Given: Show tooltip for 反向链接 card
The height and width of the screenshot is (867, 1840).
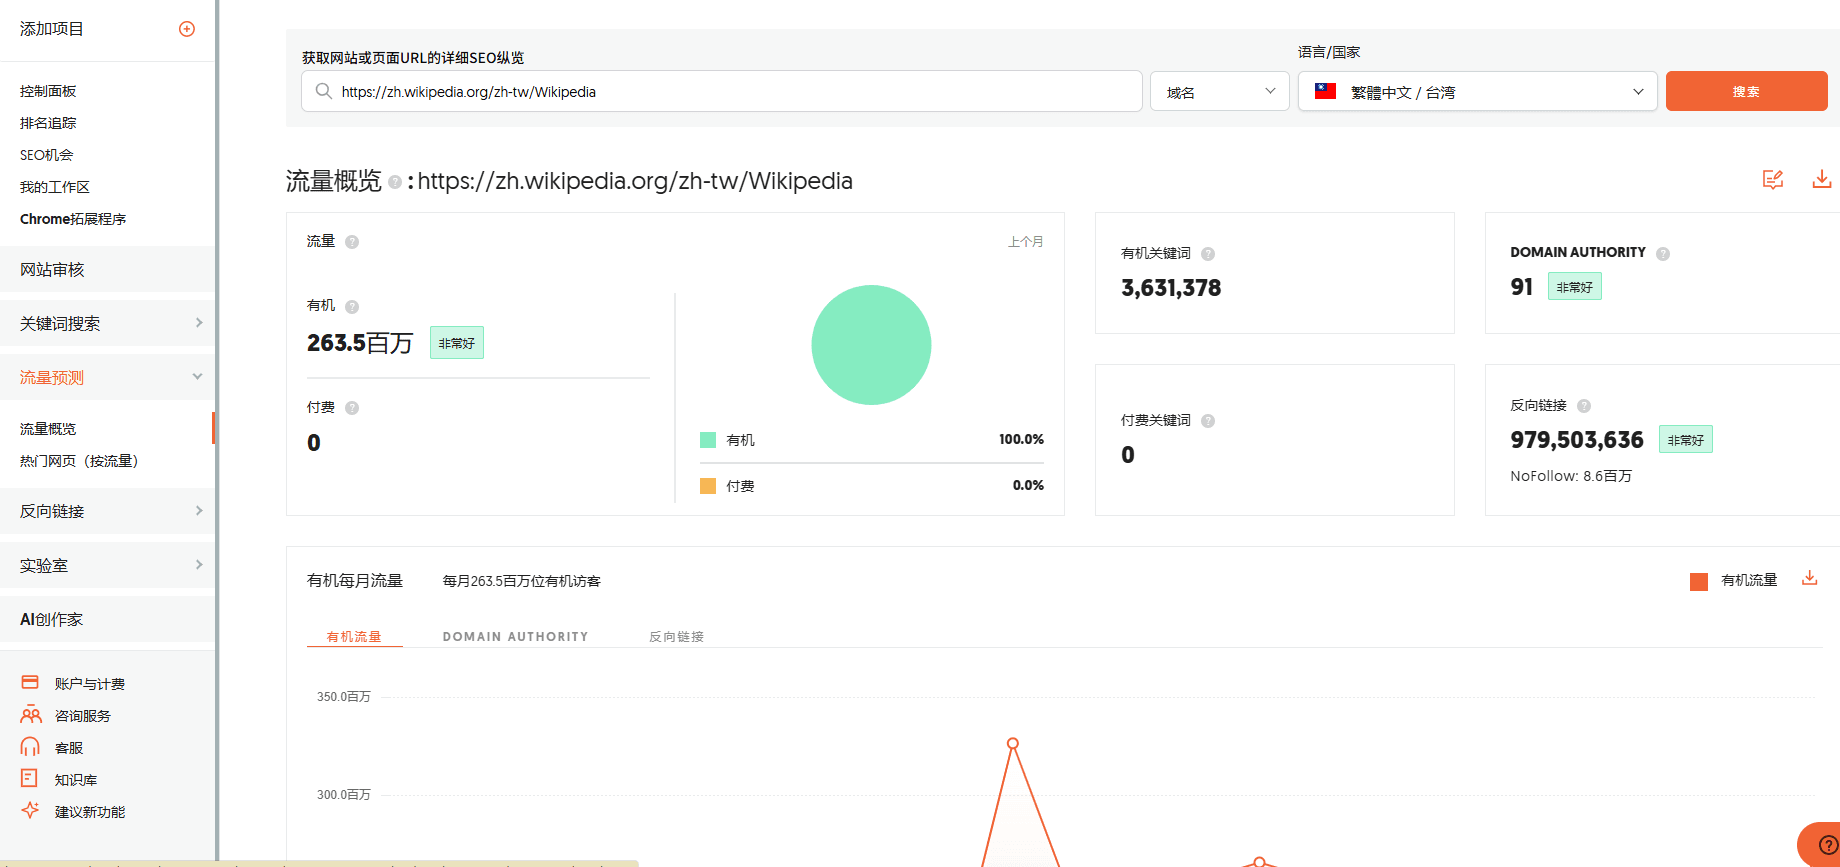Looking at the screenshot, I should (1584, 406).
